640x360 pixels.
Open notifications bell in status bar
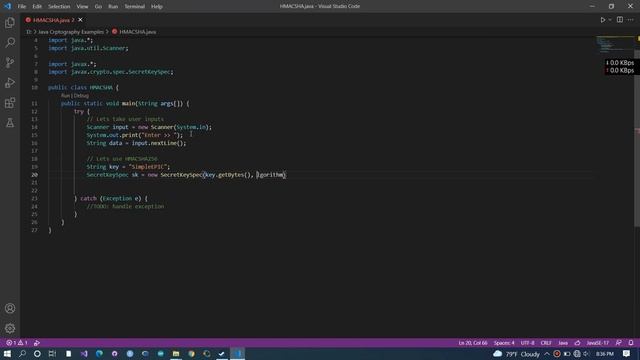pos(631,343)
